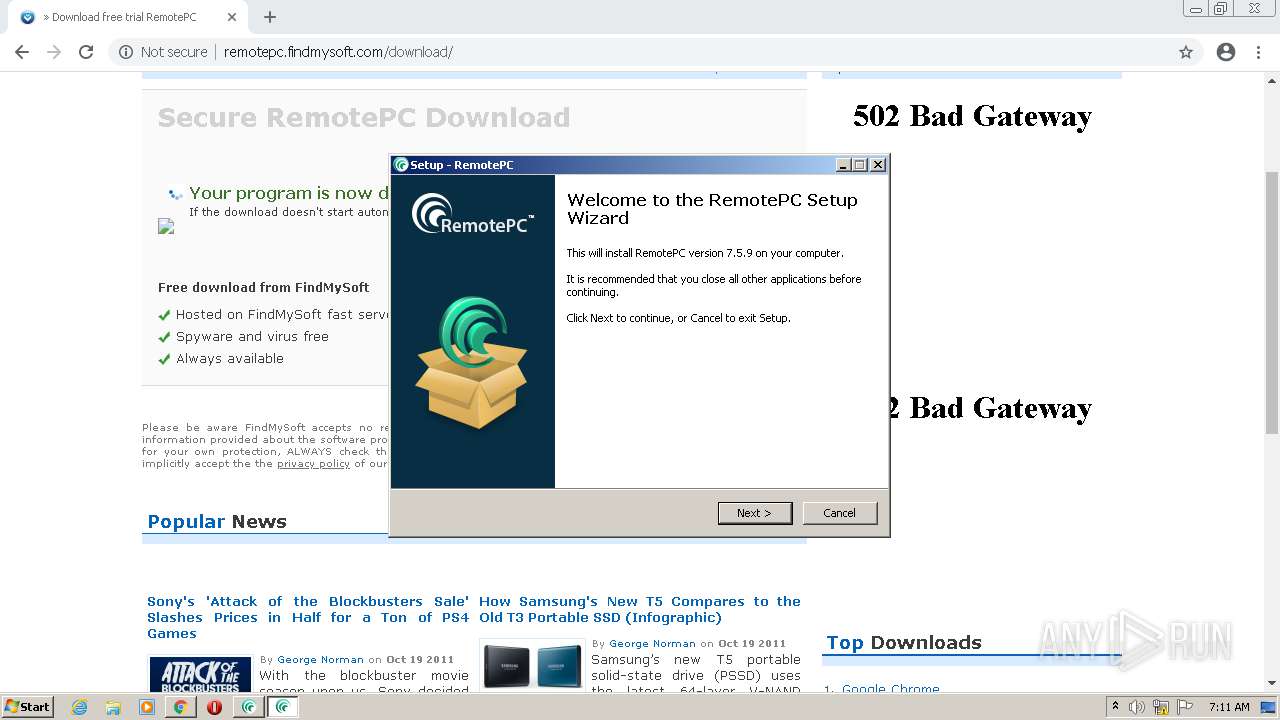Image resolution: width=1280 pixels, height=720 pixels.
Task: Click 'Free download from FindMySoft' text
Action: point(263,287)
